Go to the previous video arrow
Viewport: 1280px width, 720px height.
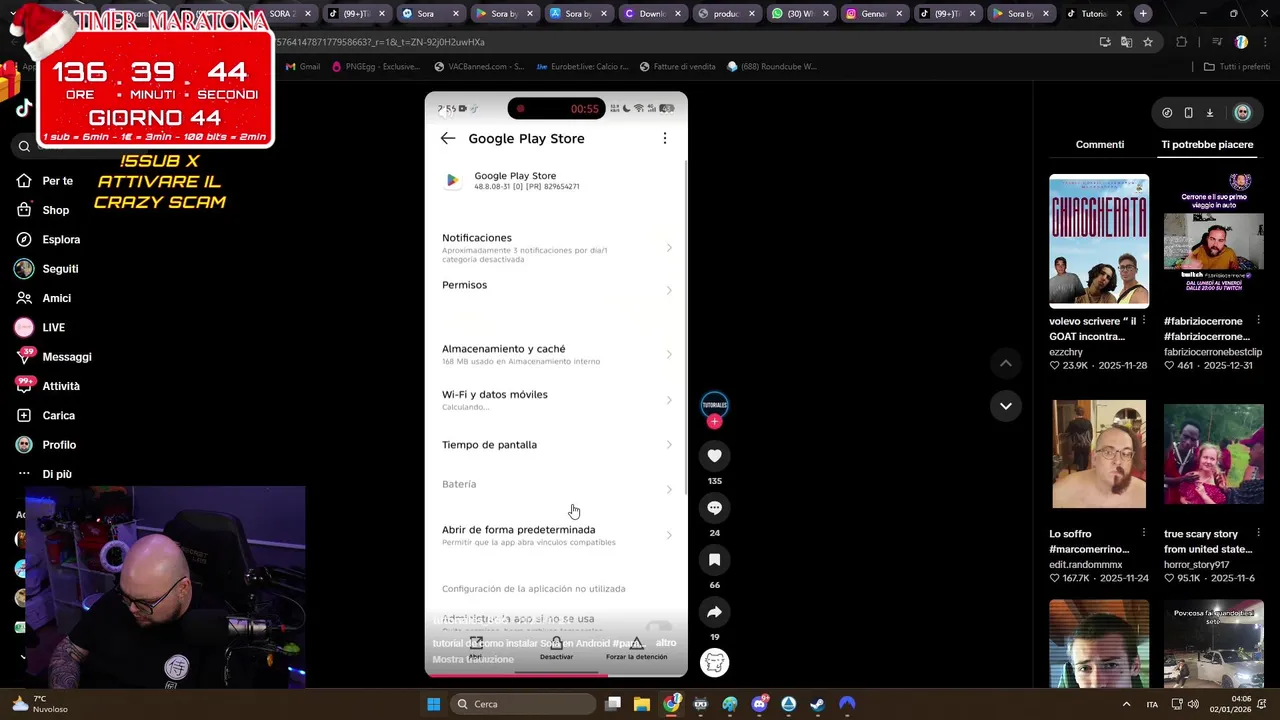tap(1005, 363)
